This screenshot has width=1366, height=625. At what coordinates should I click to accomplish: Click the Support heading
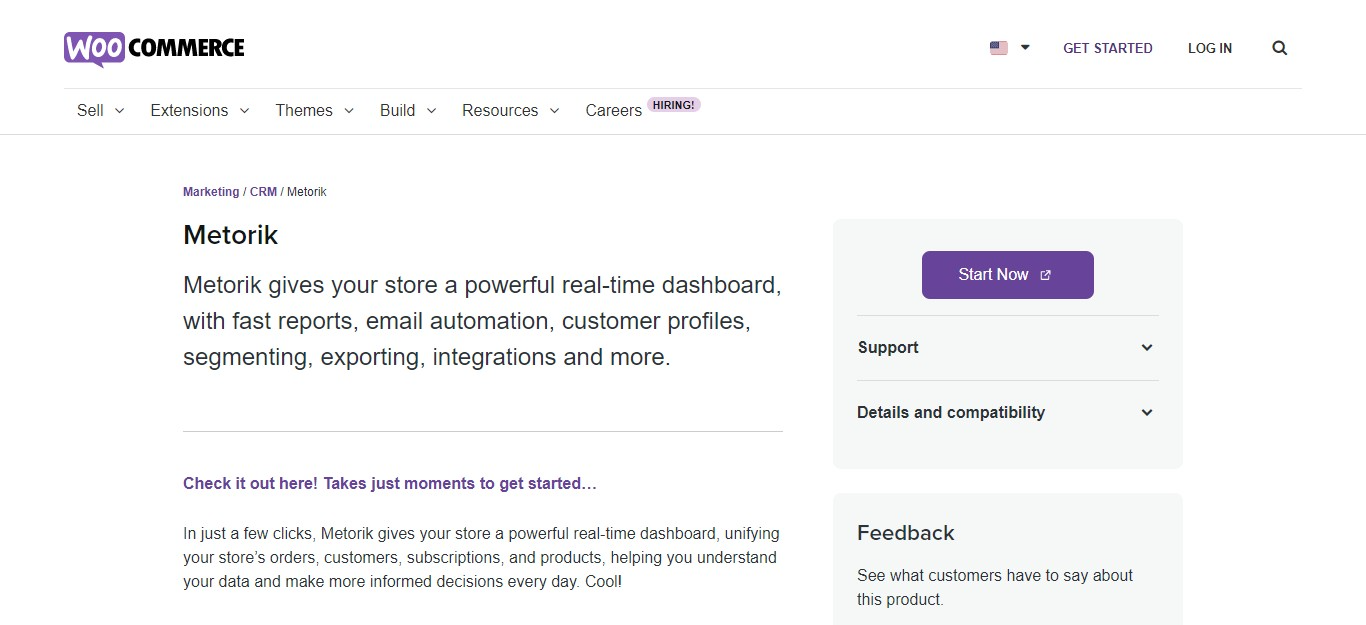888,348
